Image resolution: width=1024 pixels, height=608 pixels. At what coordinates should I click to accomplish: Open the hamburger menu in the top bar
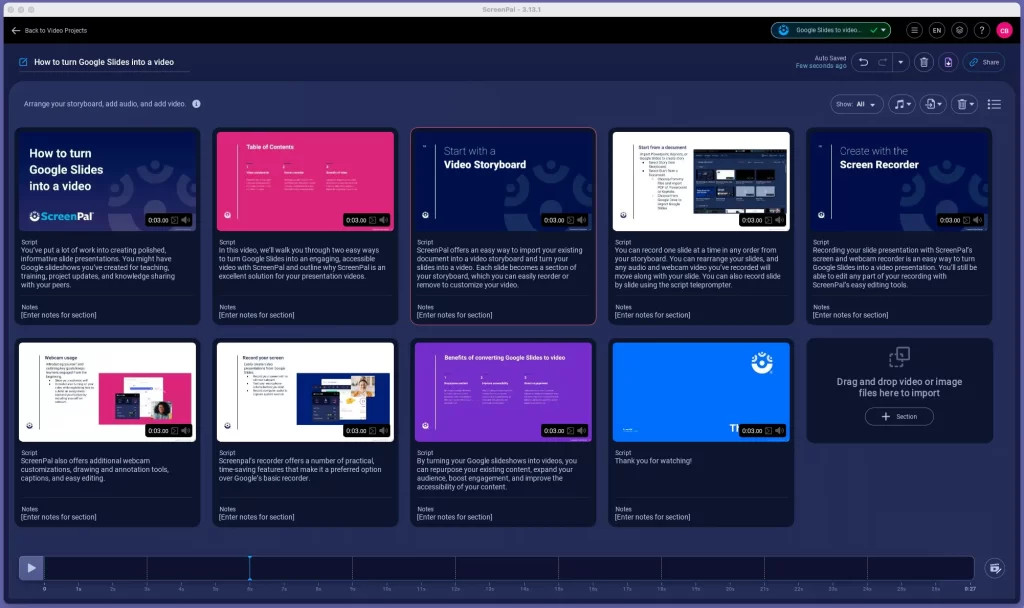[x=914, y=30]
